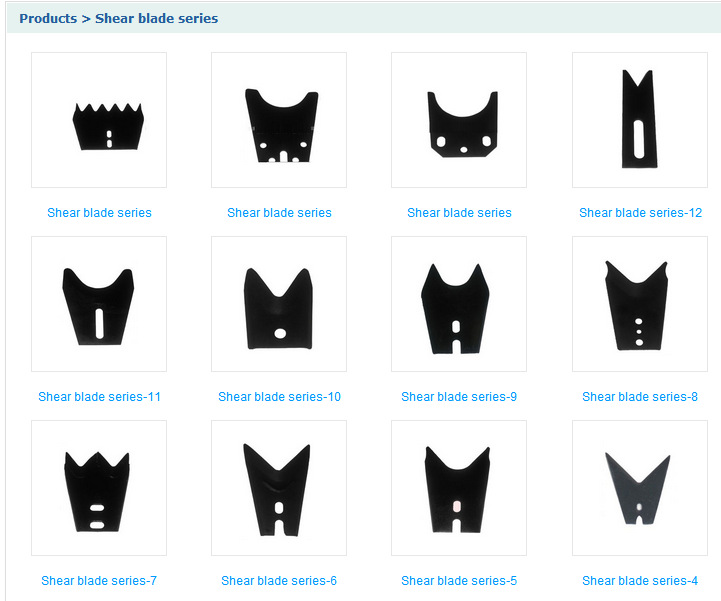The width and height of the screenshot is (721, 601).
Task: Click the Shear blade series-12 narrow blade image
Action: click(640, 120)
